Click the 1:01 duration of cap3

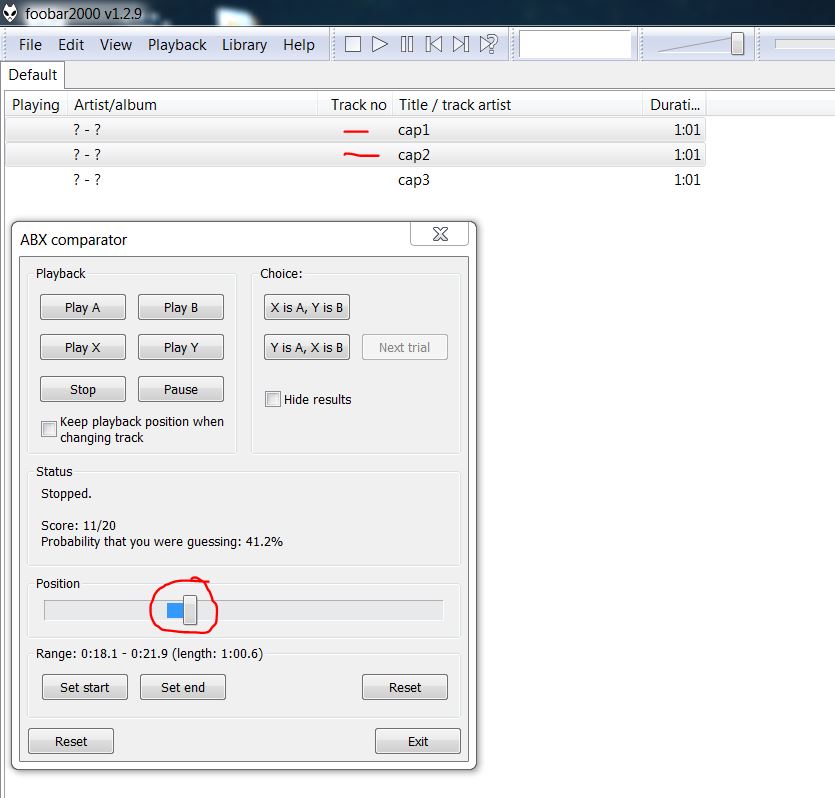click(687, 180)
